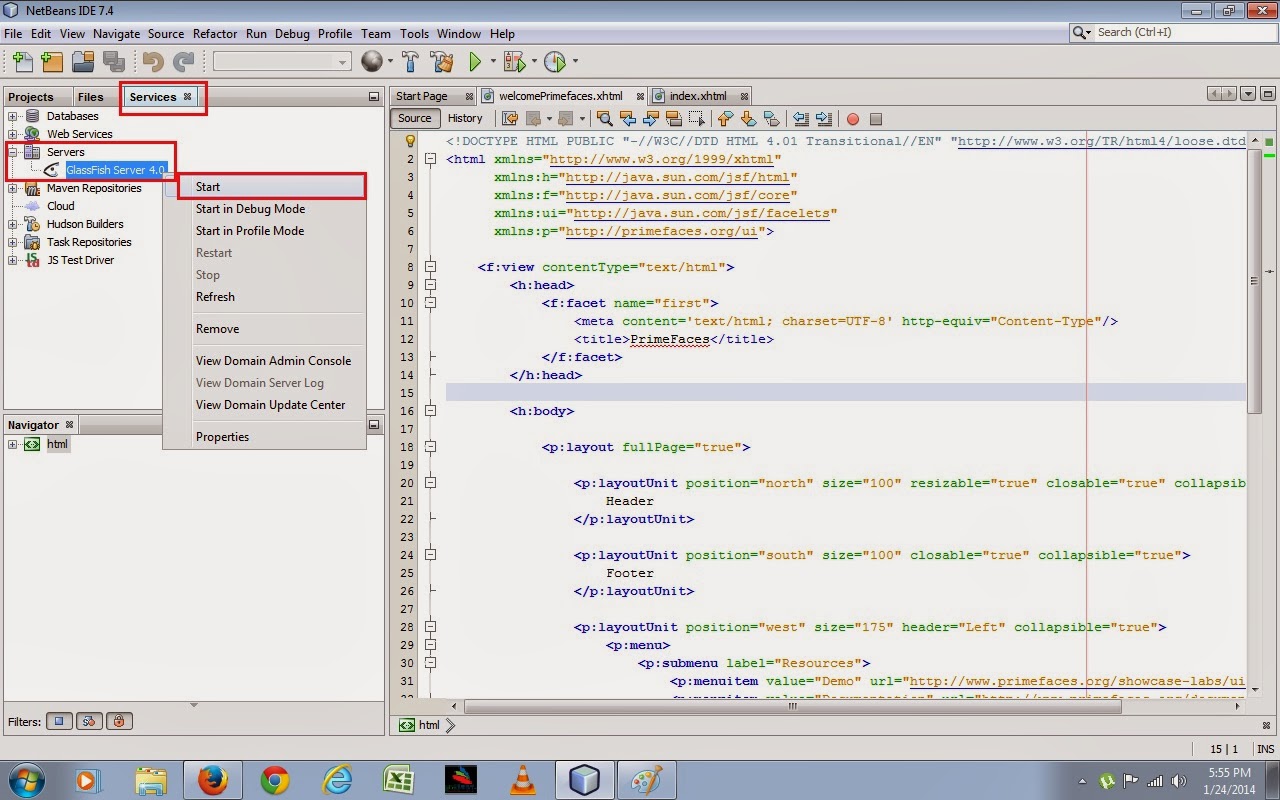Click the Debug Project toolbar icon
The height and width of the screenshot is (800, 1280).
[514, 62]
